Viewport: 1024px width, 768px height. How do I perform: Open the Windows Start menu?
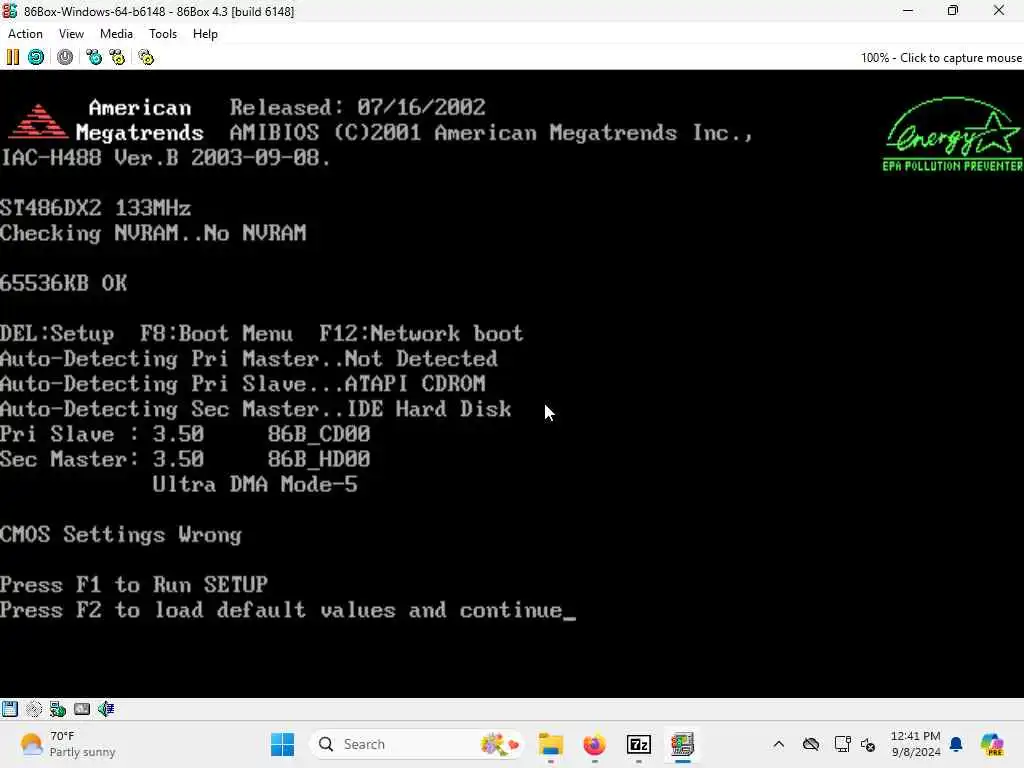tap(283, 744)
